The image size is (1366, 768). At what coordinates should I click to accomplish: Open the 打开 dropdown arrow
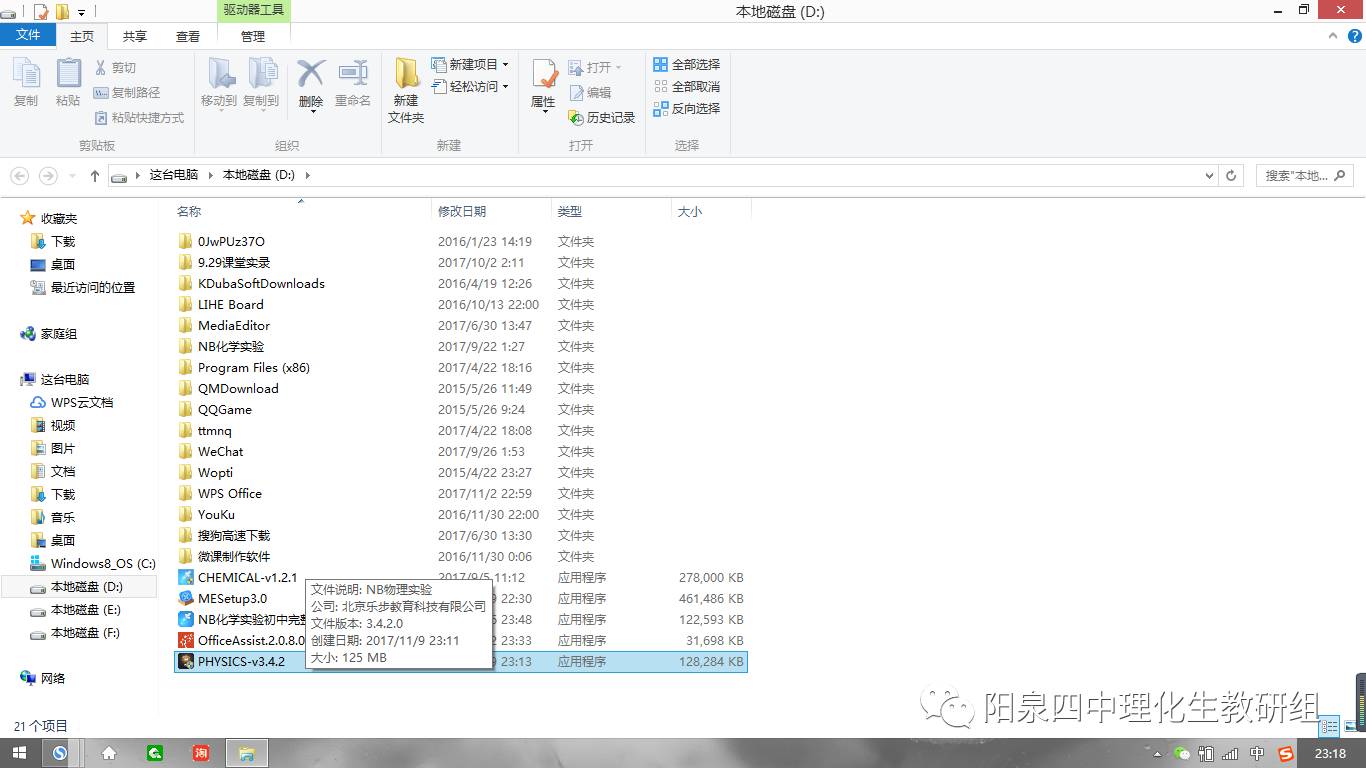pos(618,67)
